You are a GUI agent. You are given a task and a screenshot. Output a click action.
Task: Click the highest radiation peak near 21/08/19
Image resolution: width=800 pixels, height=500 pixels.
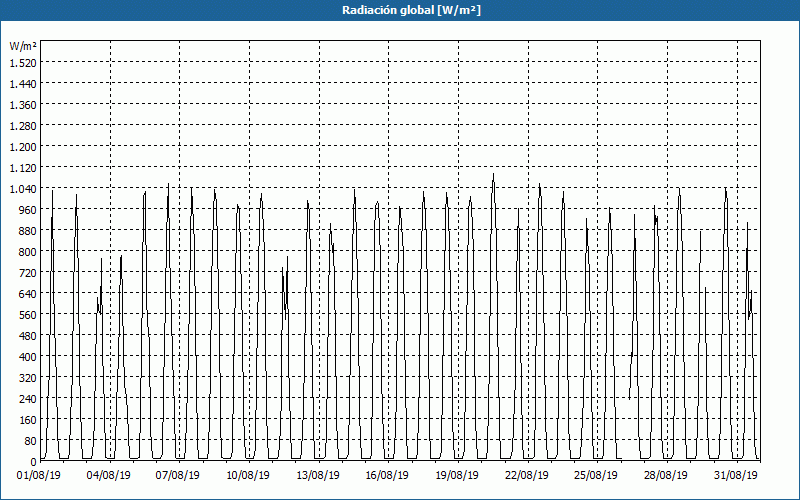493,174
